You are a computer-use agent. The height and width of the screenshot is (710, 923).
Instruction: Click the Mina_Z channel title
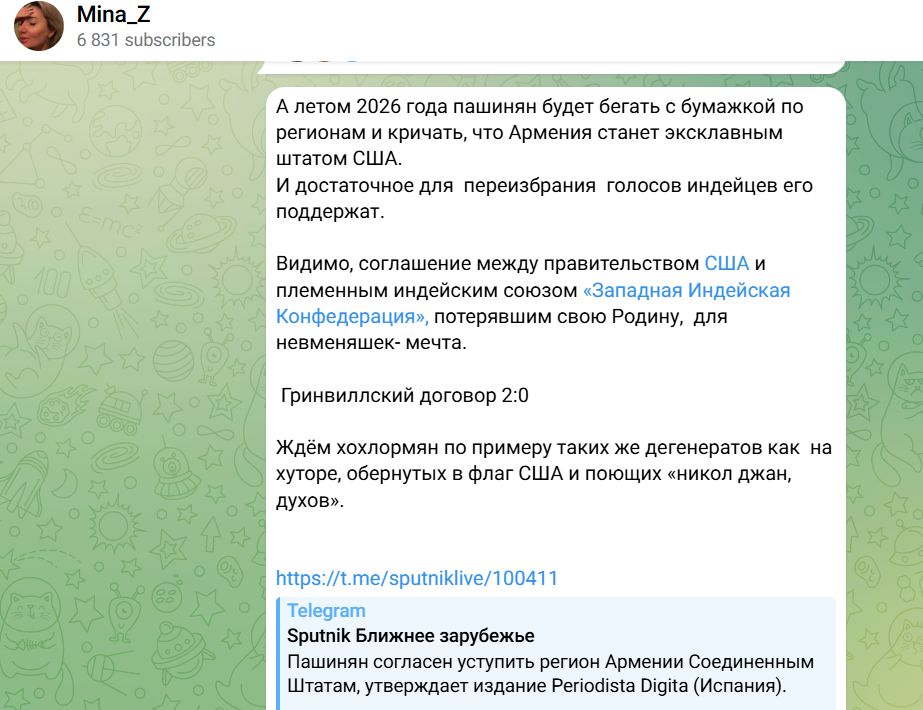point(114,14)
